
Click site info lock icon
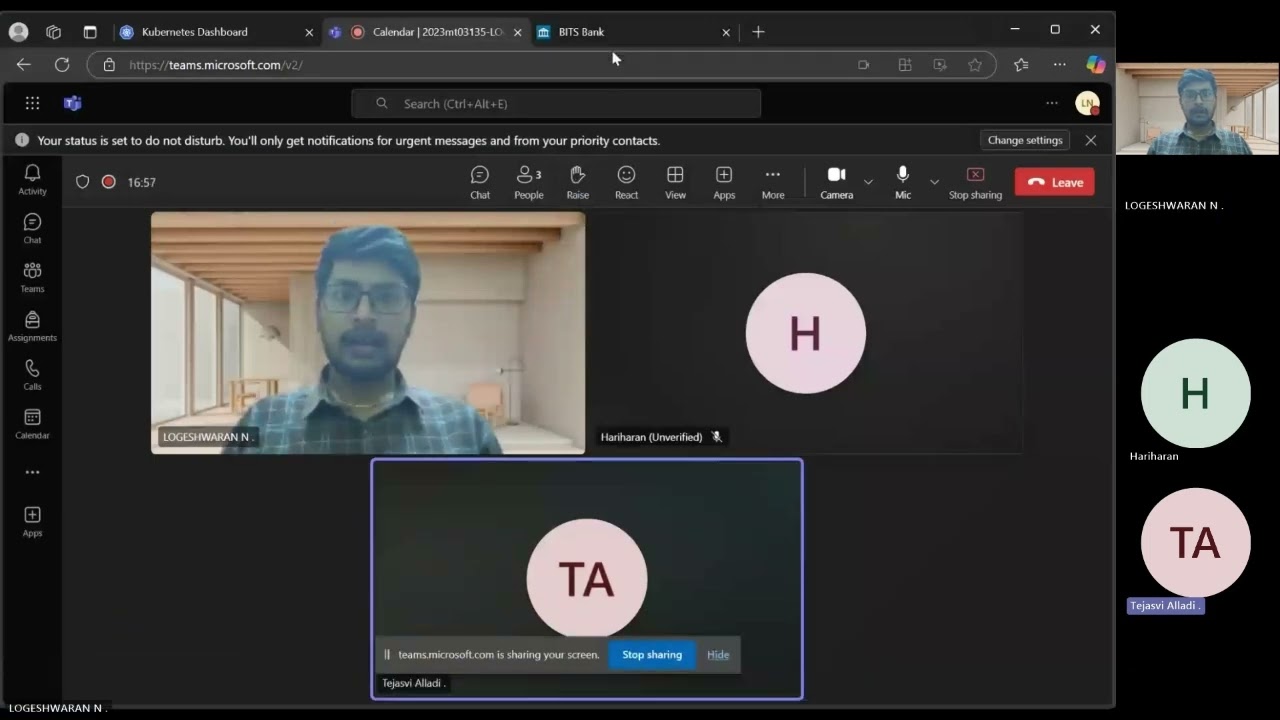point(109,65)
